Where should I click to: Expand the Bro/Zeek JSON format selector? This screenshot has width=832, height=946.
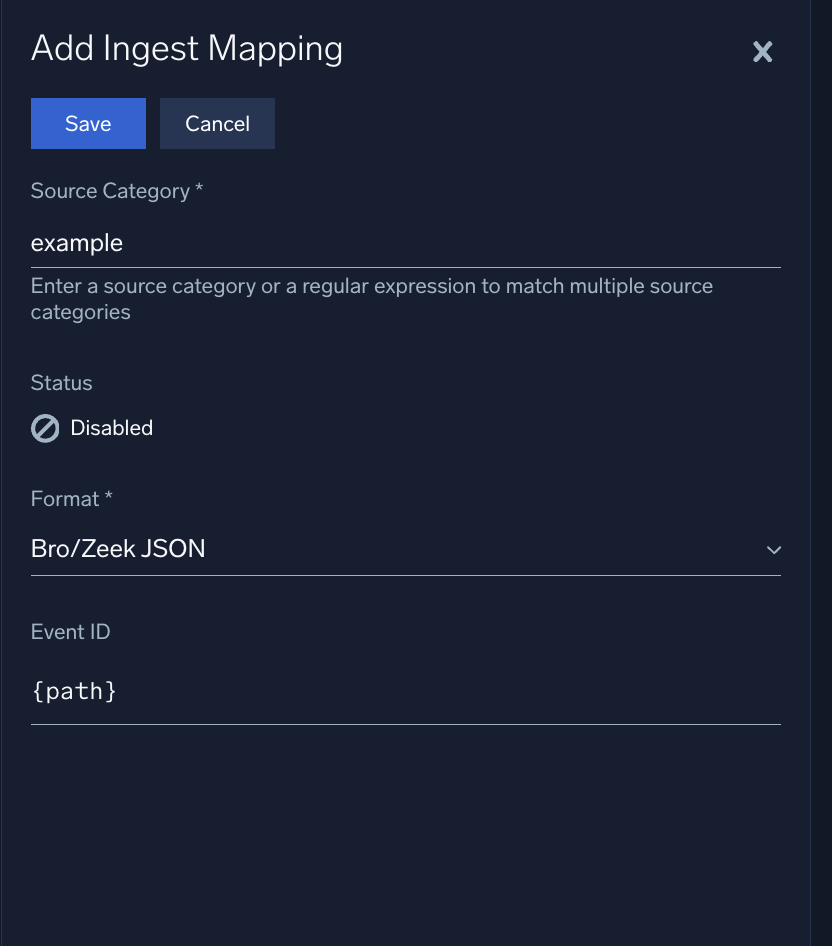773,549
